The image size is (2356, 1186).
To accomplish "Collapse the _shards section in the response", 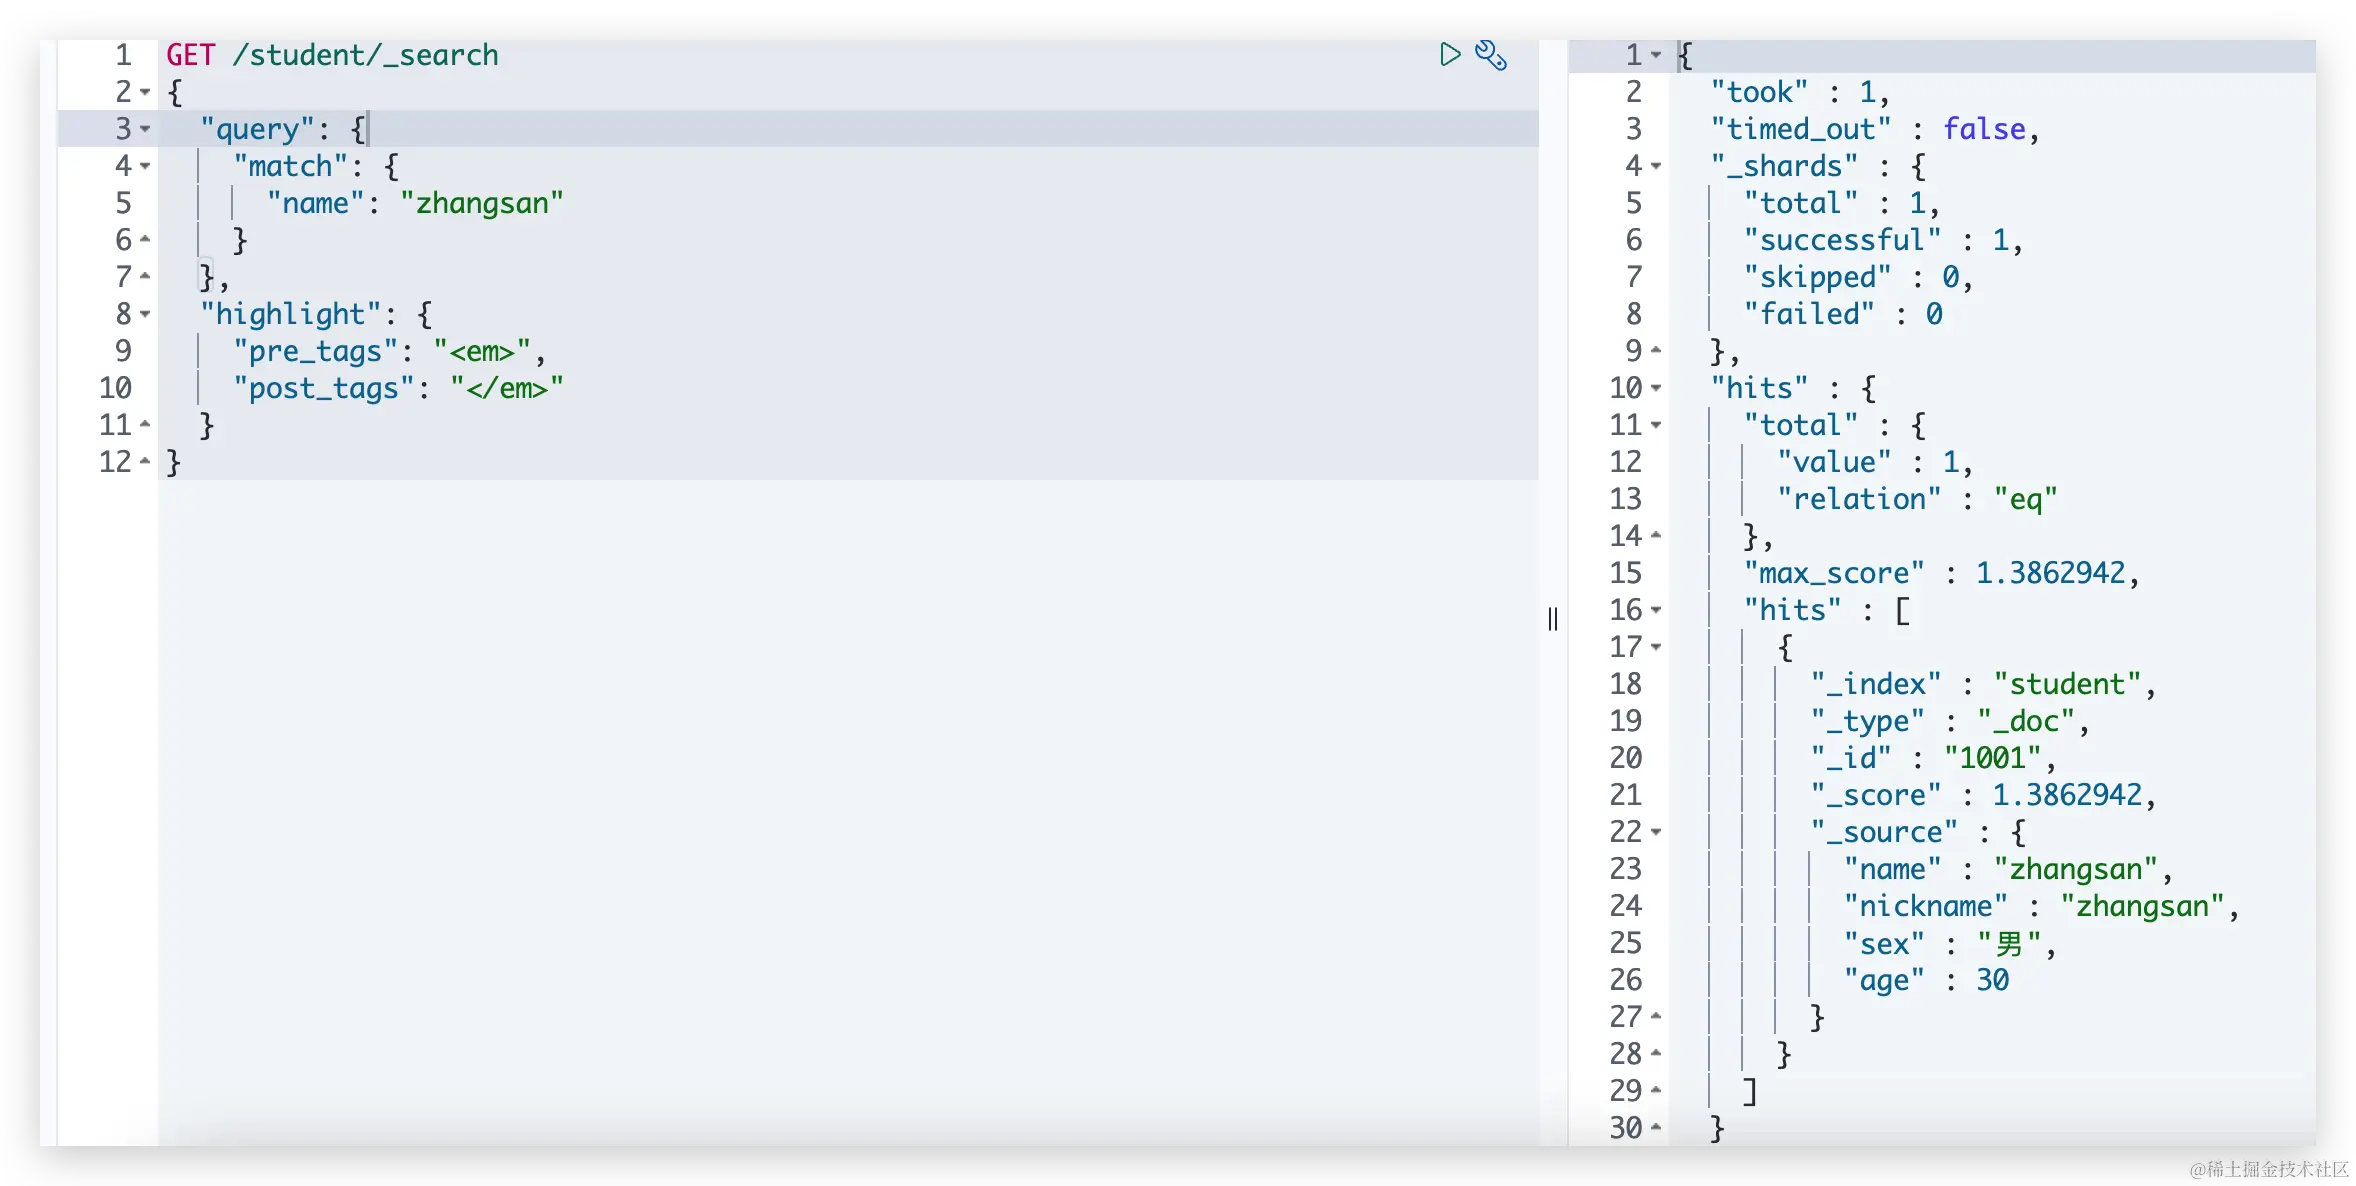I will (x=1656, y=166).
